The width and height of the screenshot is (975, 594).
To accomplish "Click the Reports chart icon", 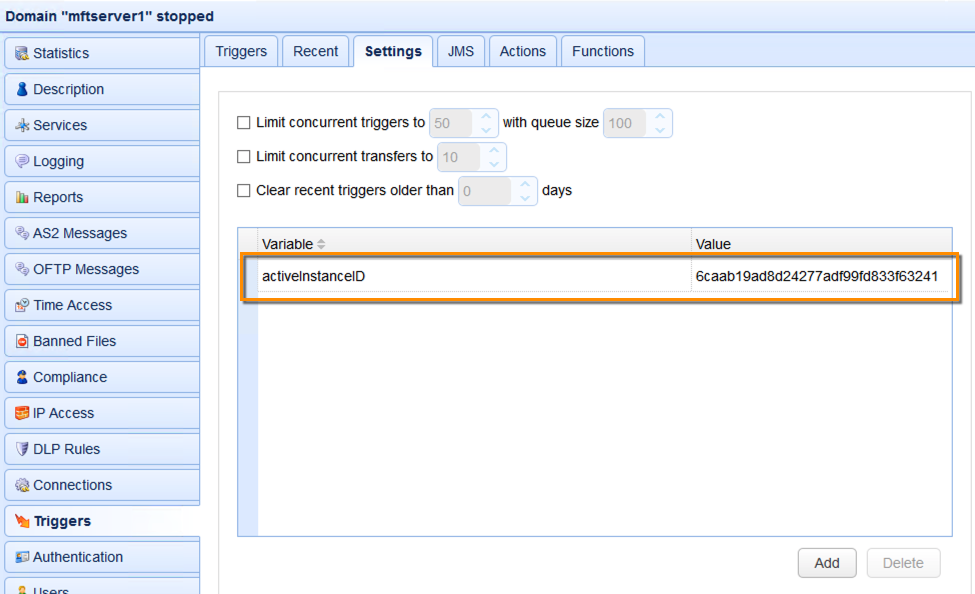I will coord(22,197).
